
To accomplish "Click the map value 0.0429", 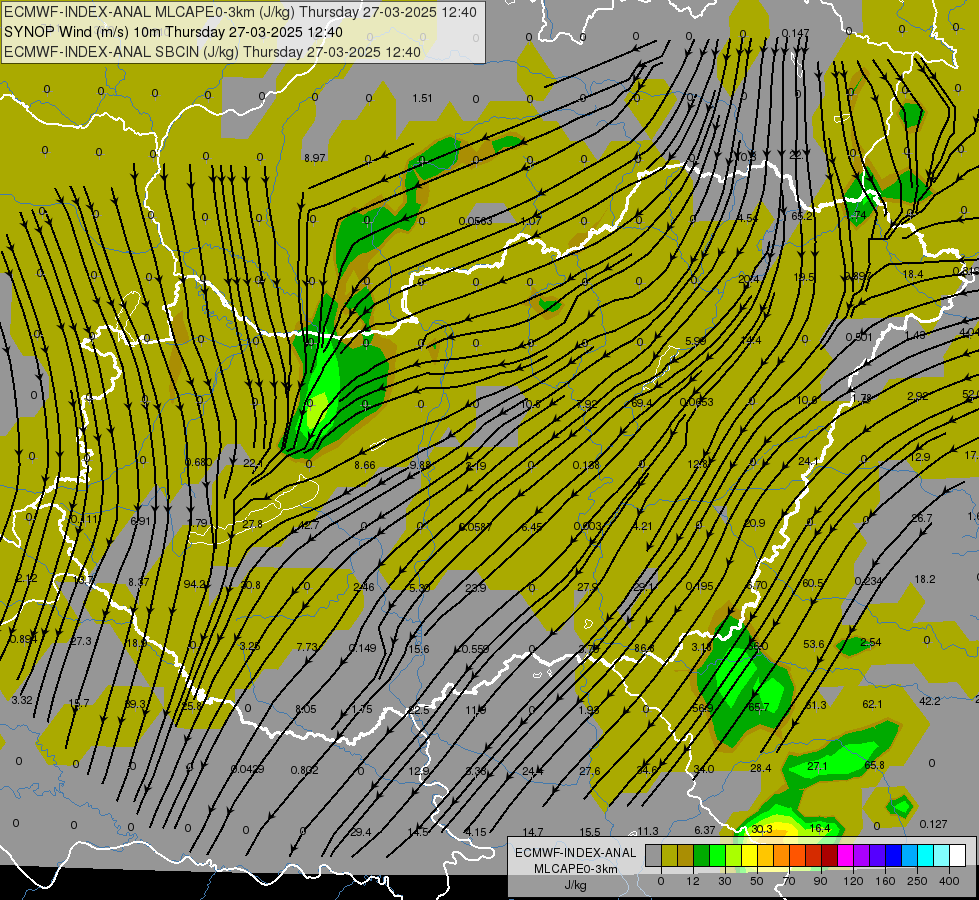I will point(247,769).
